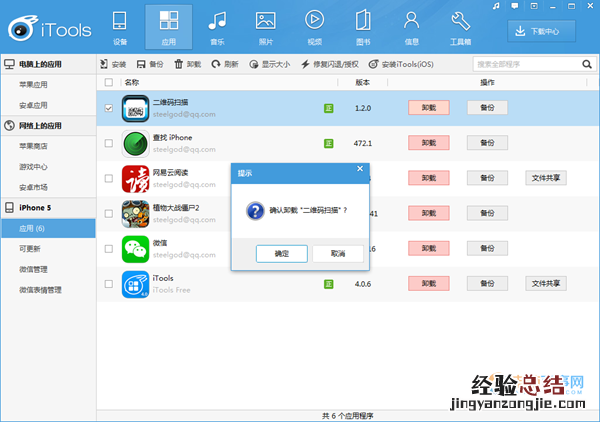This screenshot has width=600, height=422.
Task: Open the 音乐 (Music) section icon
Action: click(216, 27)
